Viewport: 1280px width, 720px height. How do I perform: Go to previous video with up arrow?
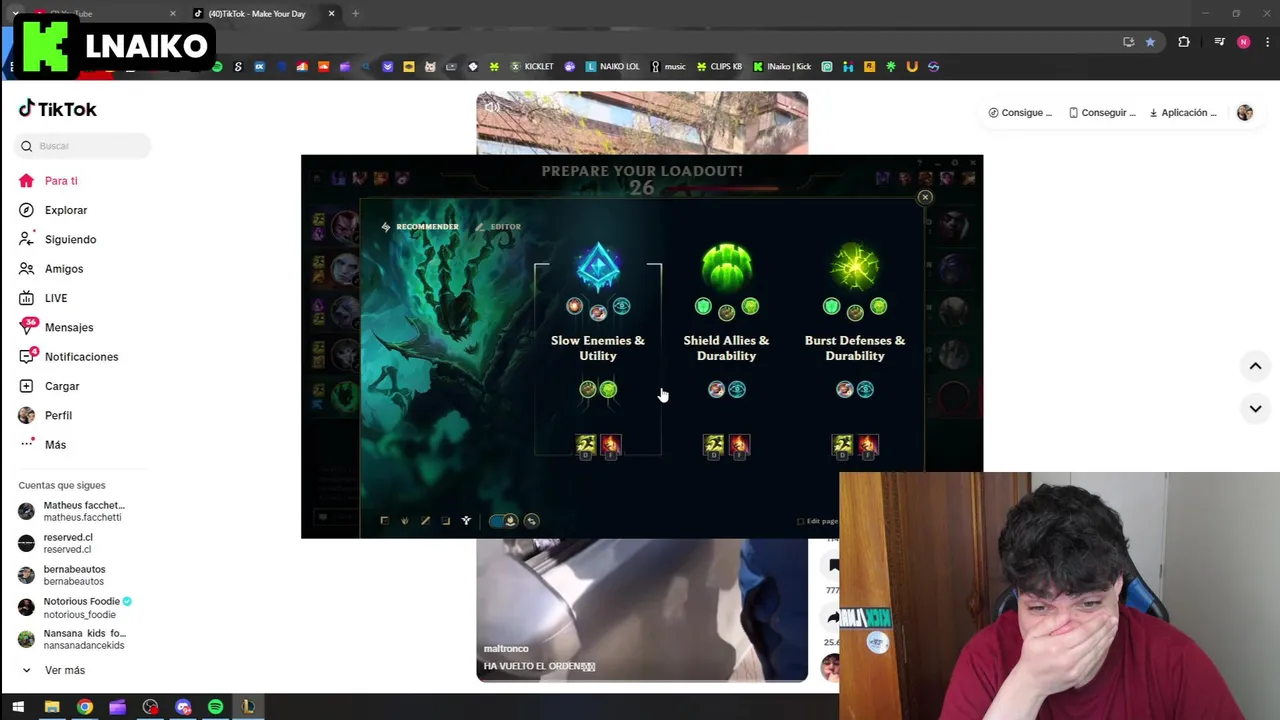click(x=1255, y=366)
